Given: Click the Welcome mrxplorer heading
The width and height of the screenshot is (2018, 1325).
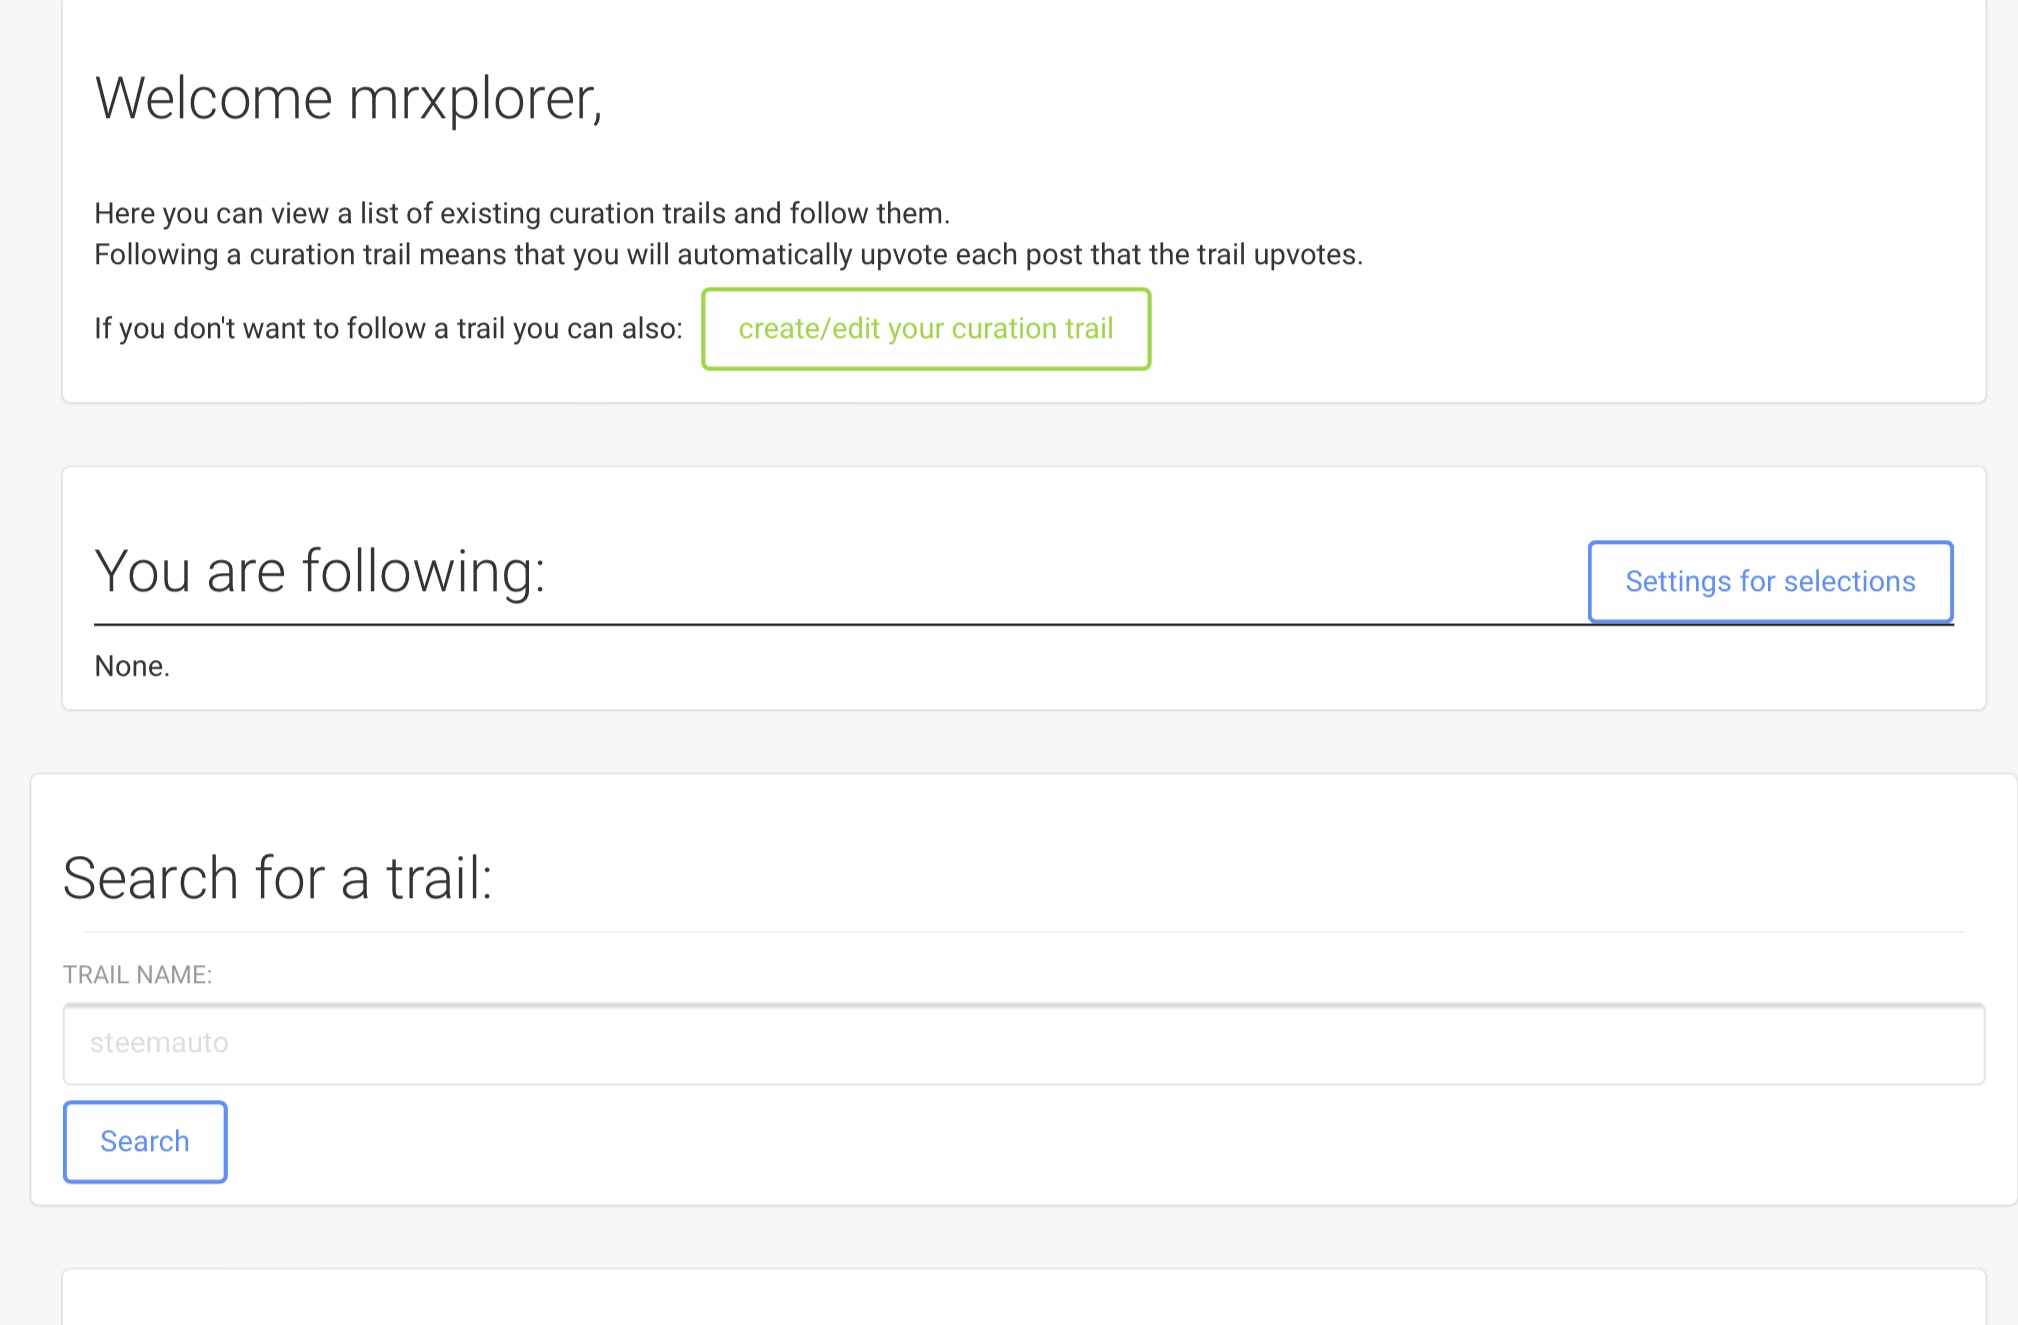Looking at the screenshot, I should 348,99.
